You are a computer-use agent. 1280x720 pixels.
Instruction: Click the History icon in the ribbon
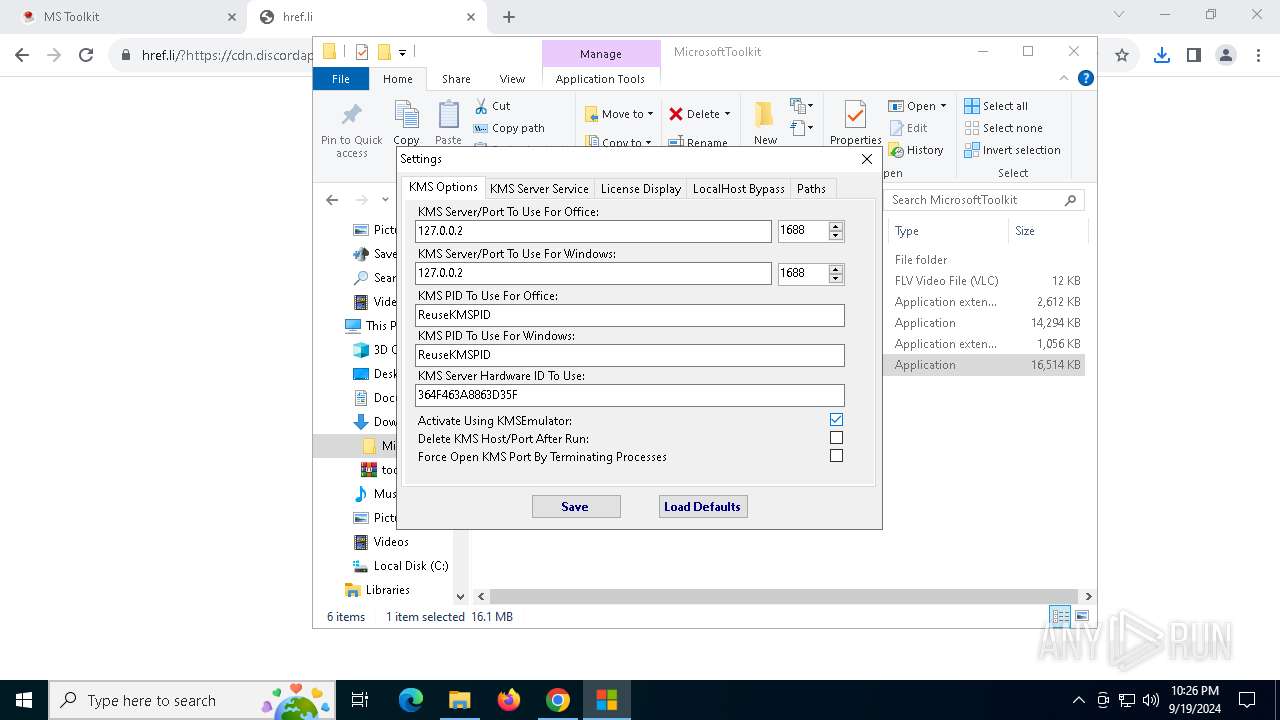[896, 150]
